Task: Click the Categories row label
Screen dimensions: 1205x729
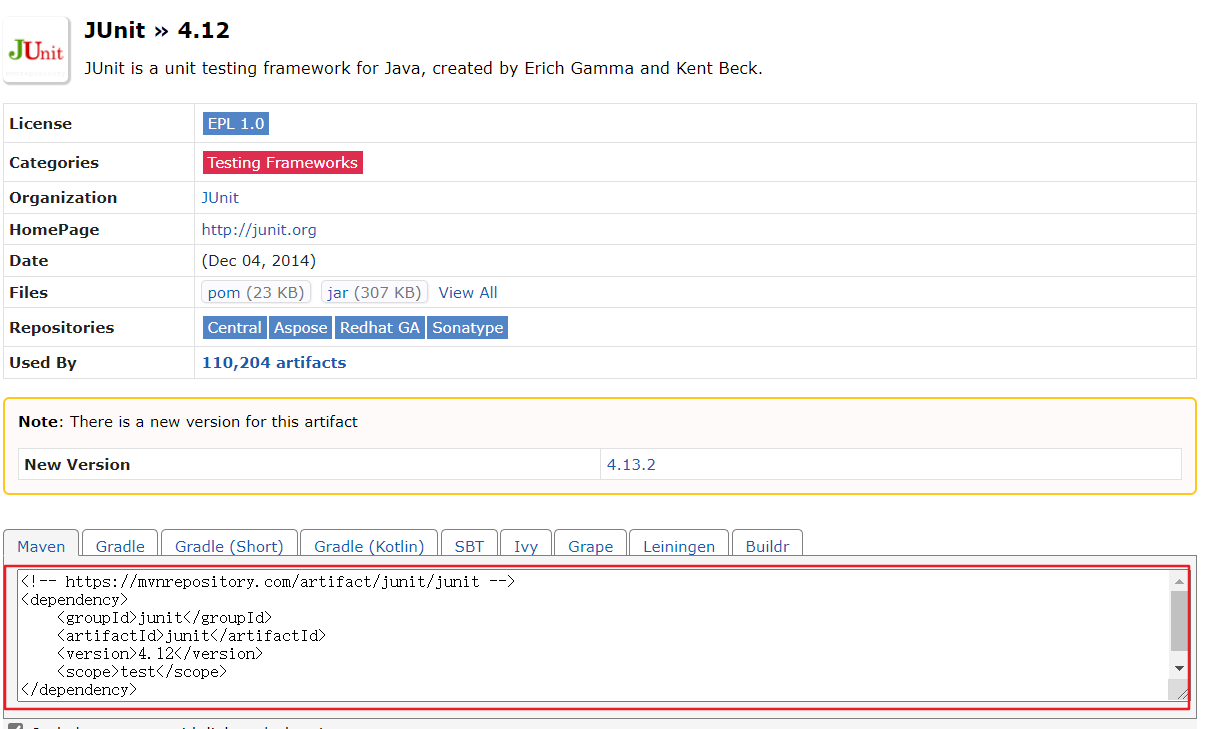Action: [54, 163]
